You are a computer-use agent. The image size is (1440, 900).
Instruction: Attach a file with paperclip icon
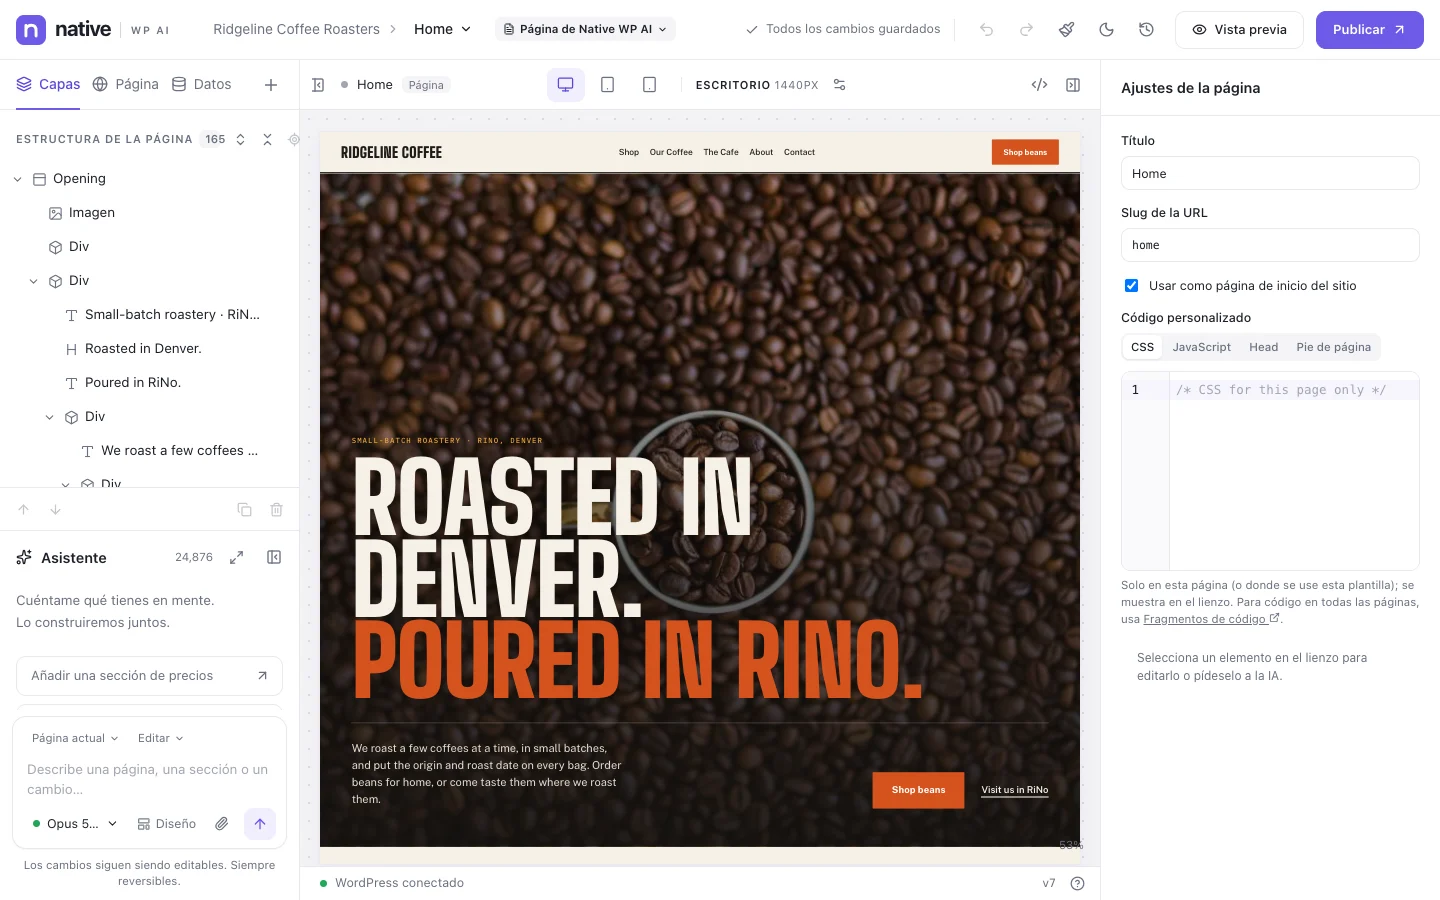222,824
